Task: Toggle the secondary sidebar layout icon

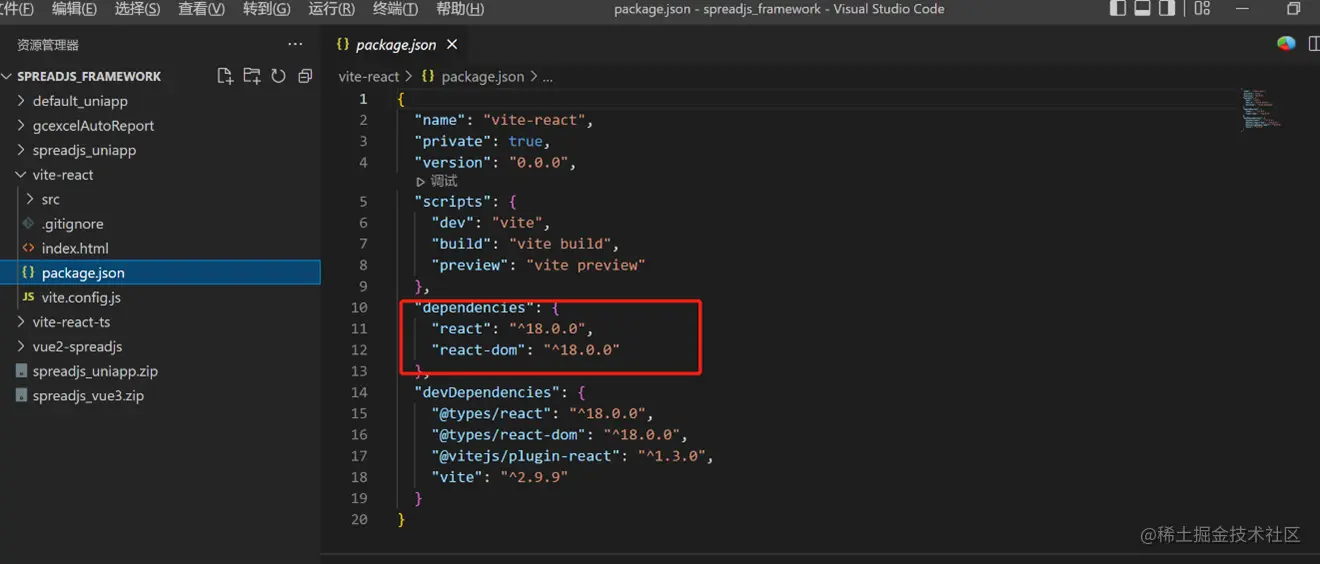Action: (1166, 9)
